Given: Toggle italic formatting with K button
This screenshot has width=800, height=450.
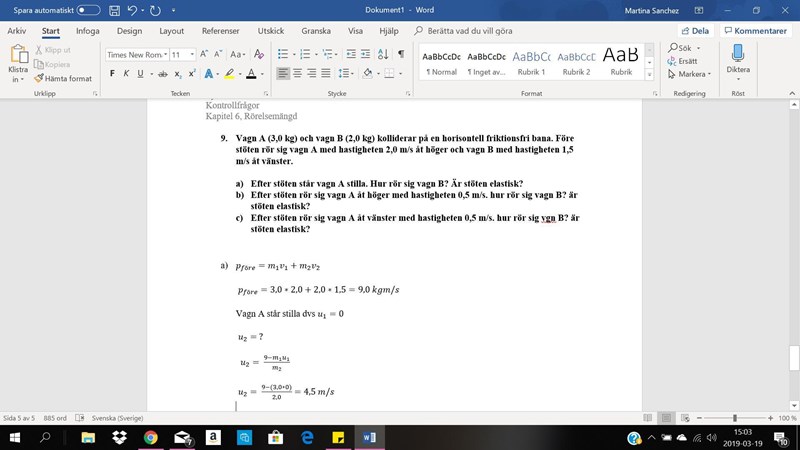Looking at the screenshot, I should (126, 74).
